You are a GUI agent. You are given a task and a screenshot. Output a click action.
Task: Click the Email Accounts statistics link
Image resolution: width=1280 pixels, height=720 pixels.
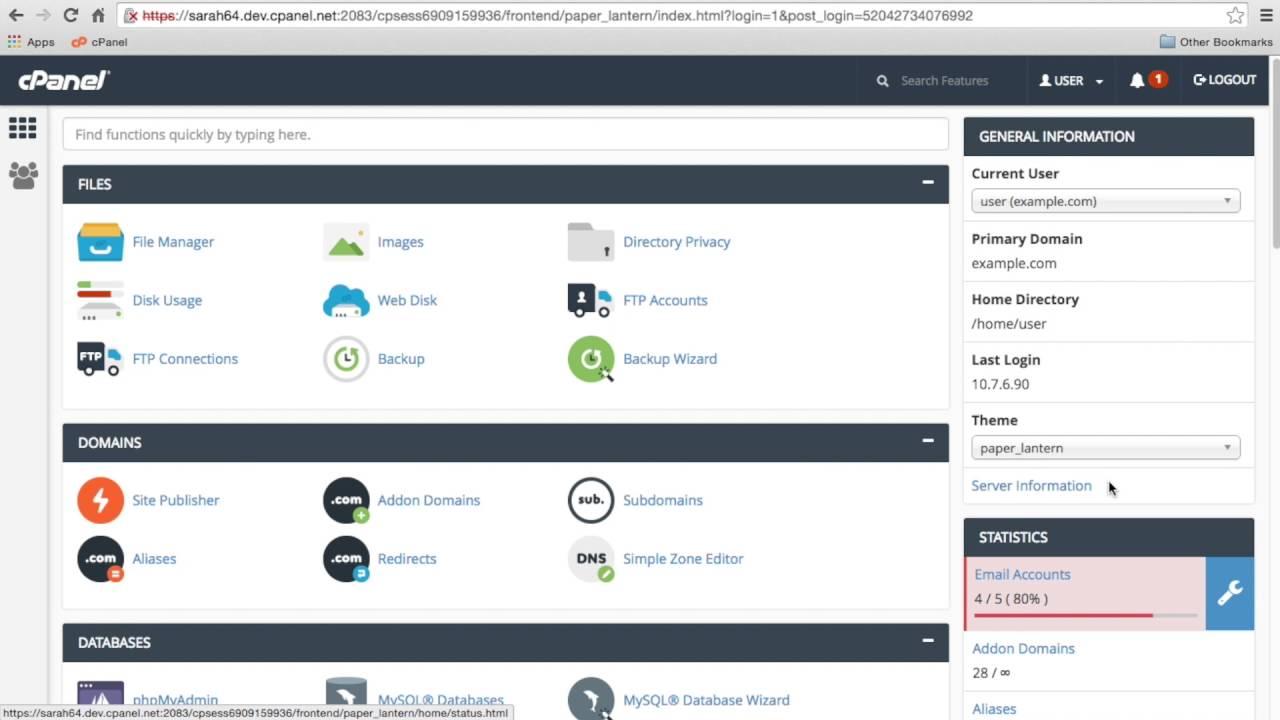[x=1022, y=575]
